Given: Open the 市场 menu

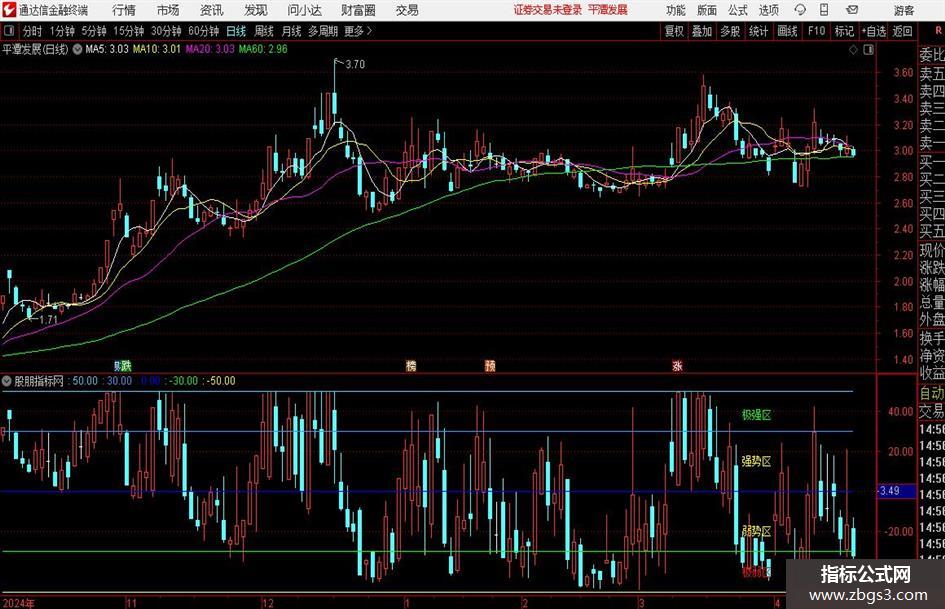Looking at the screenshot, I should tap(168, 10).
